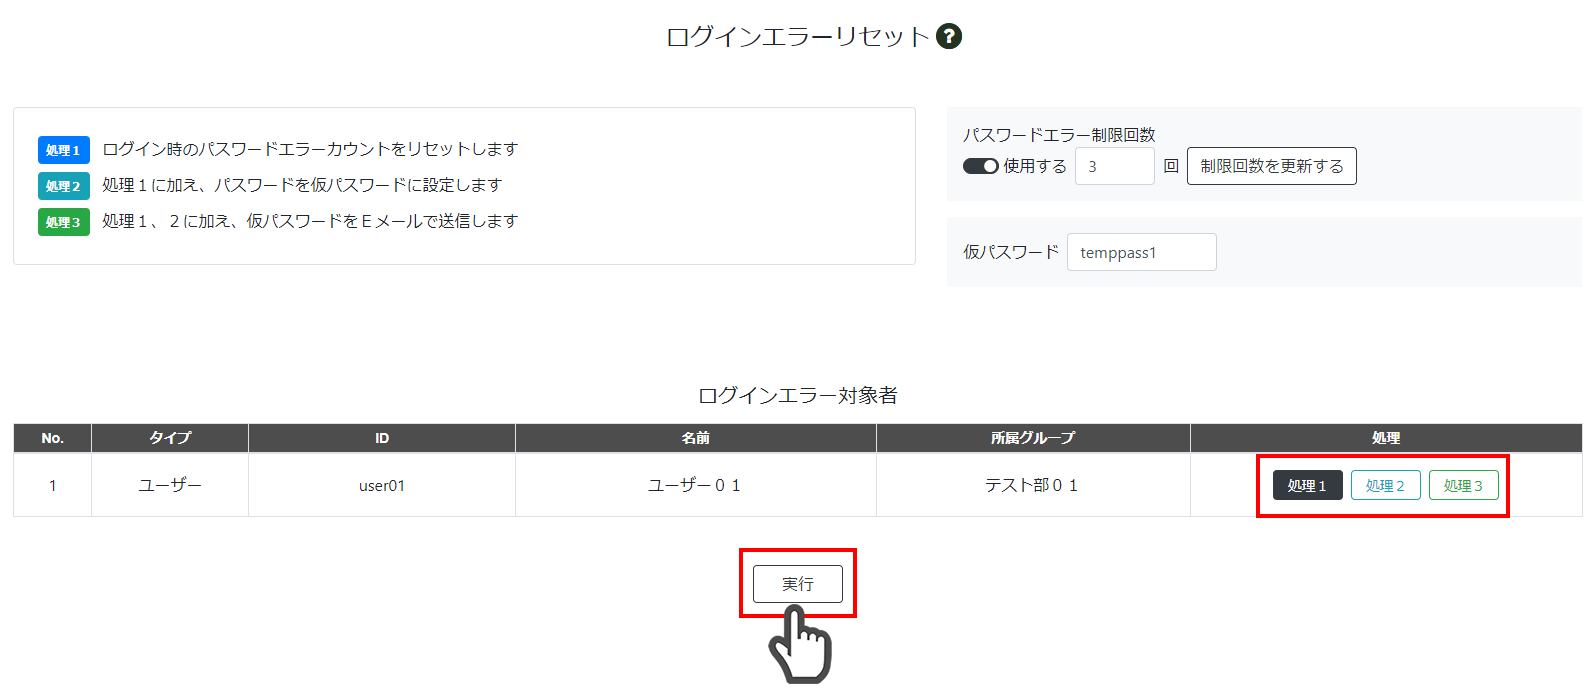Image resolution: width=1592 pixels, height=697 pixels.
Task: Click the 名前 column header
Action: 696,438
